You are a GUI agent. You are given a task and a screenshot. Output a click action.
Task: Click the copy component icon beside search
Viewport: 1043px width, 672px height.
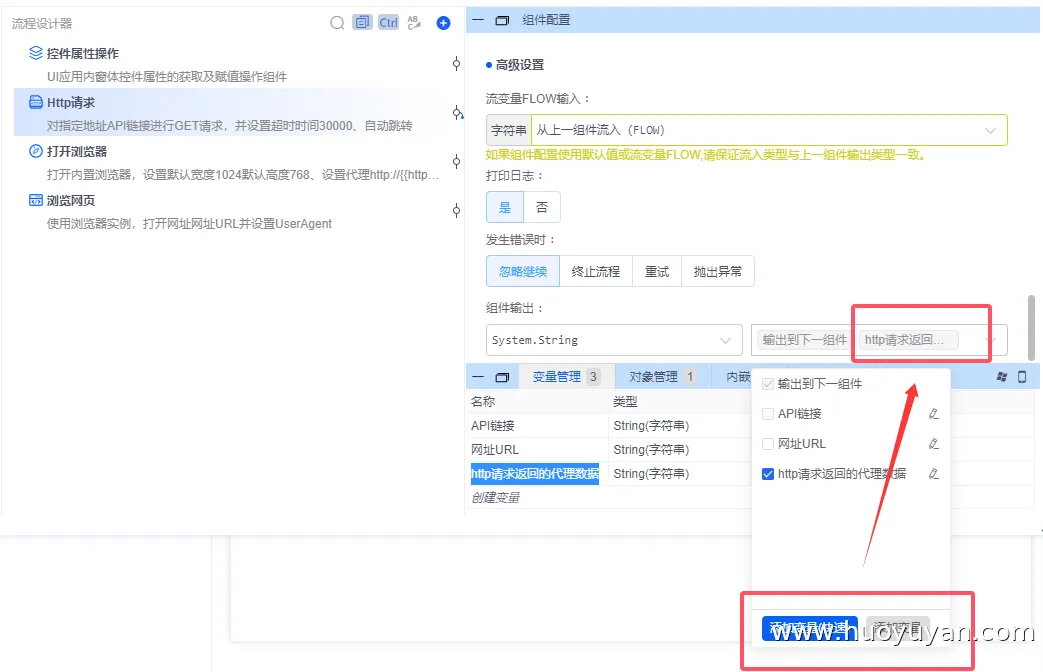(362, 21)
